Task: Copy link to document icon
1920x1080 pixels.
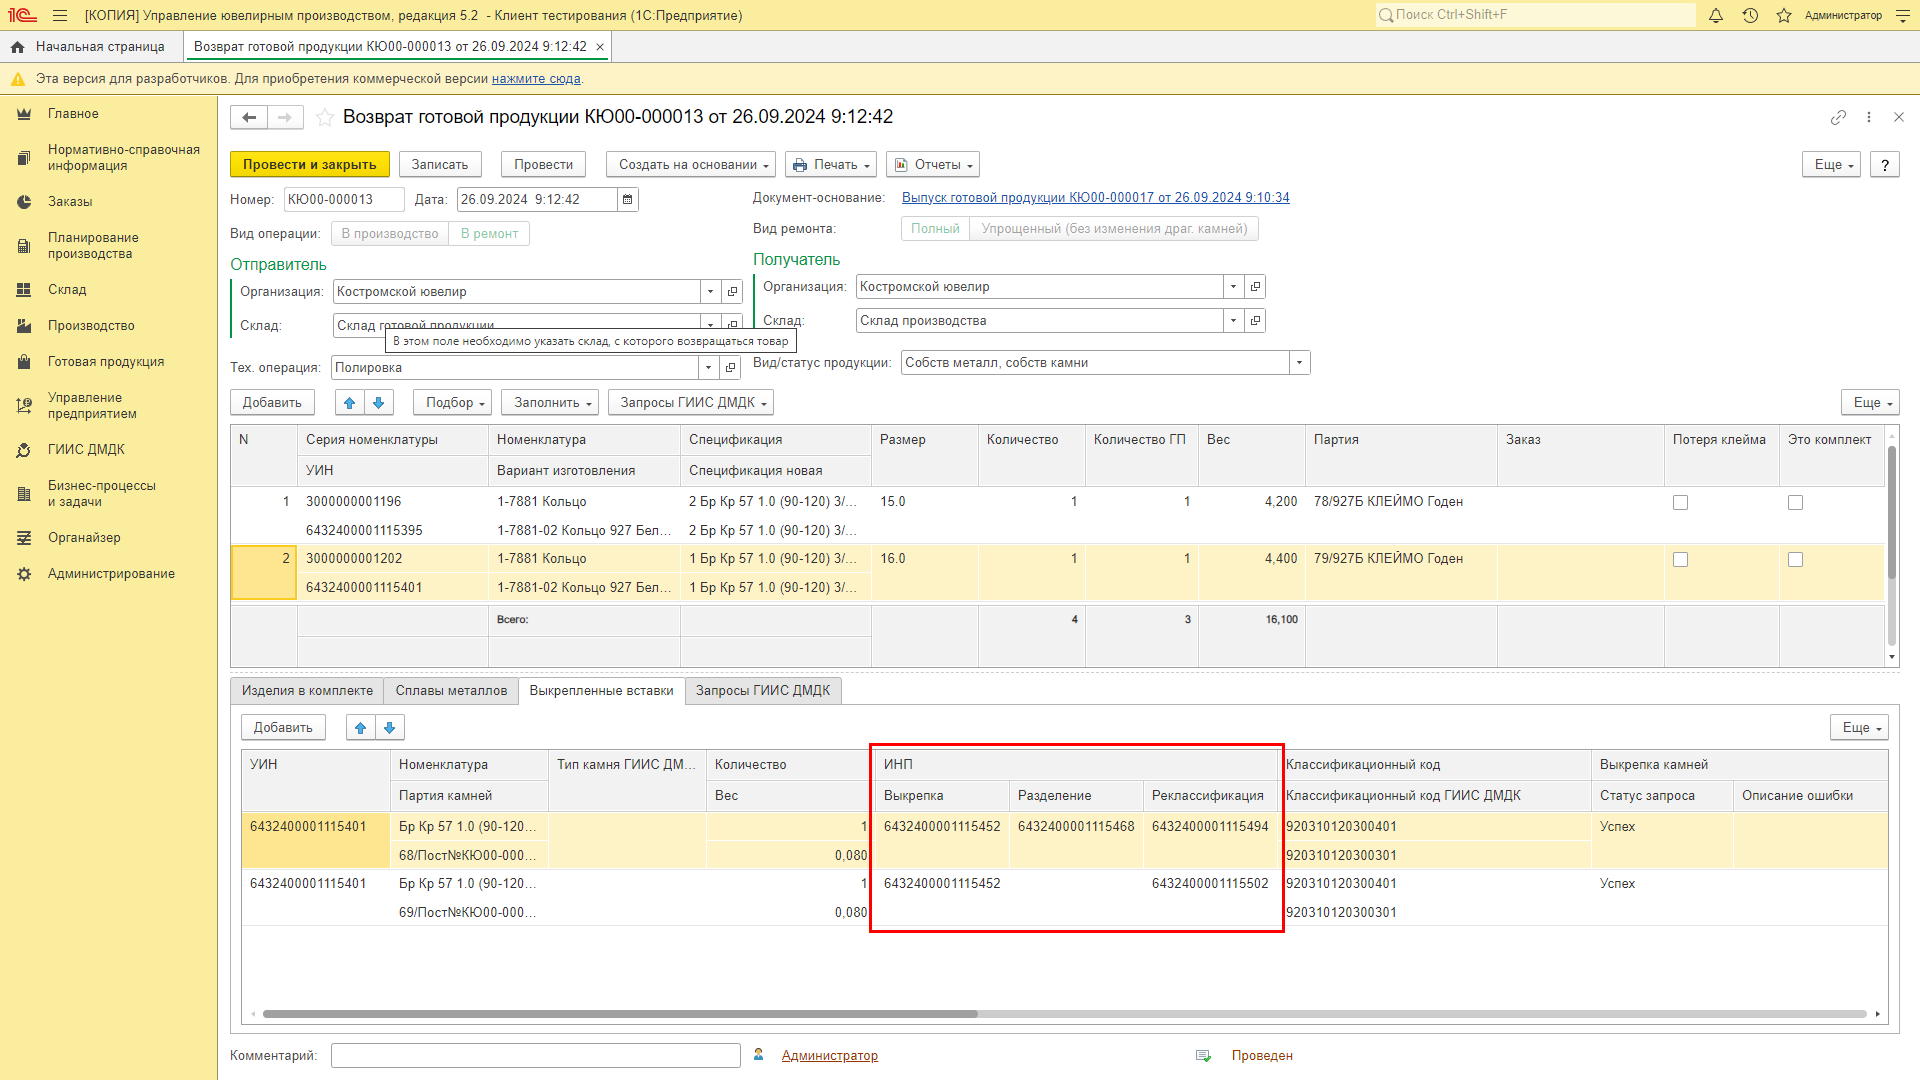Action: coord(1838,117)
